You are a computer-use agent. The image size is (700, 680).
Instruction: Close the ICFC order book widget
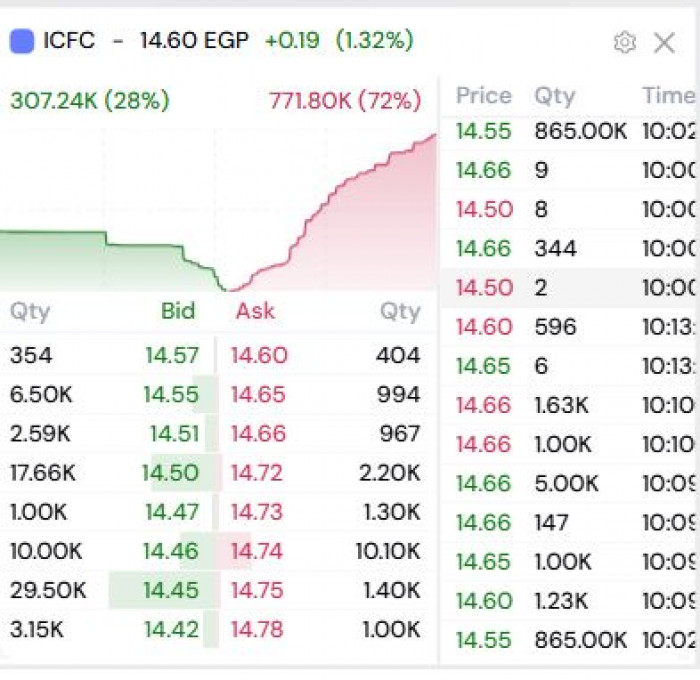[664, 42]
